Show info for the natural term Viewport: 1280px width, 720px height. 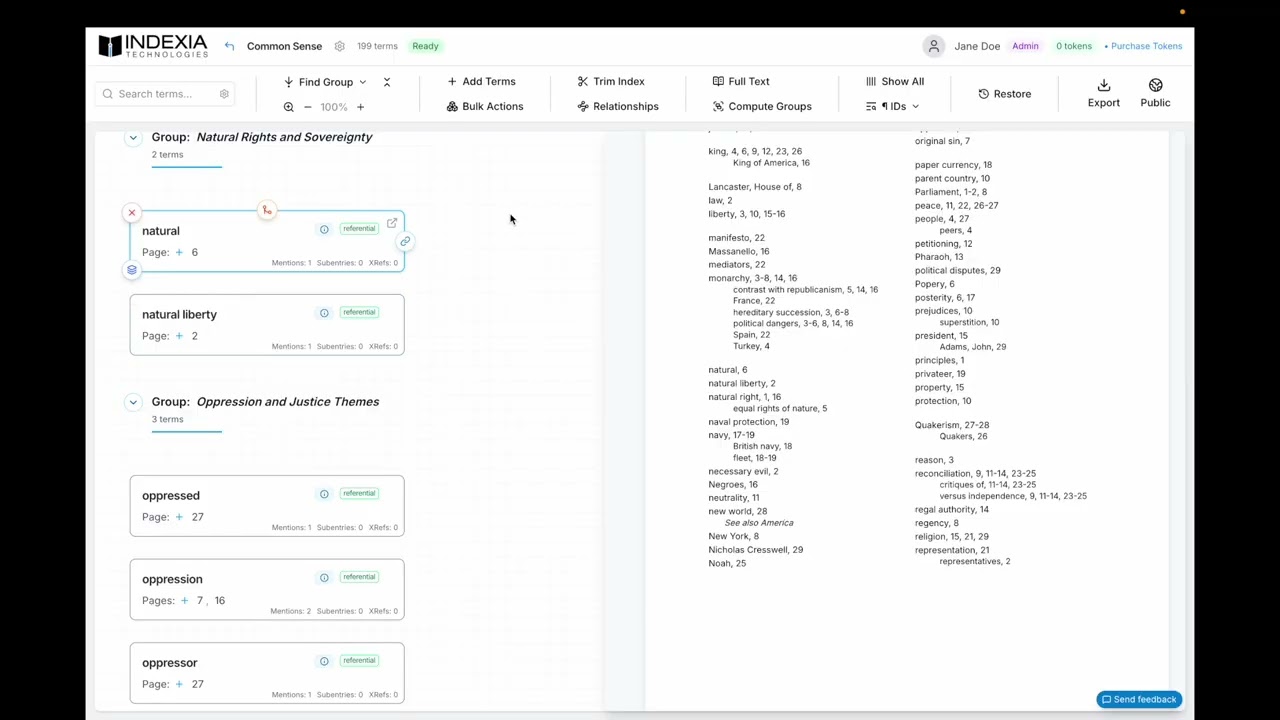(x=324, y=230)
